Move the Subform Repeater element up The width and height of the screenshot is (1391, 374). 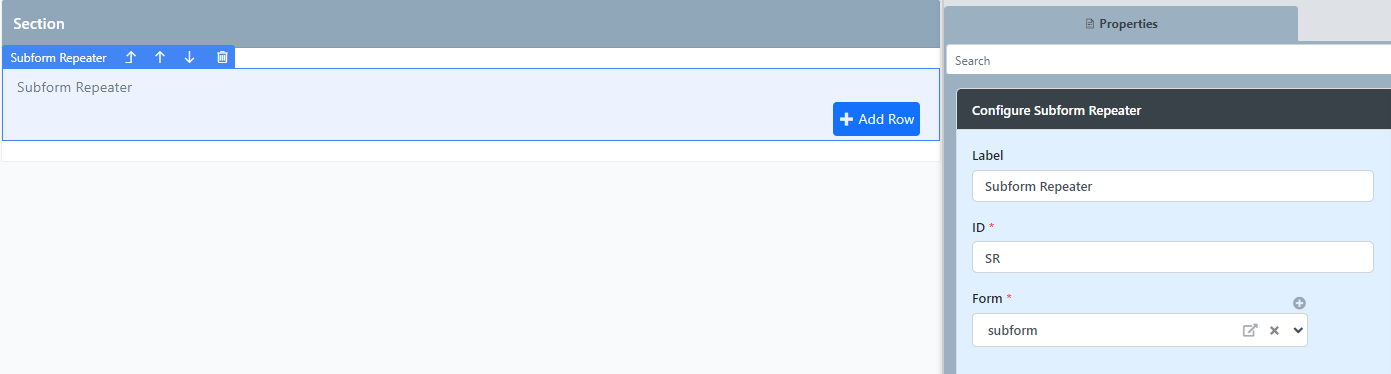tap(159, 58)
